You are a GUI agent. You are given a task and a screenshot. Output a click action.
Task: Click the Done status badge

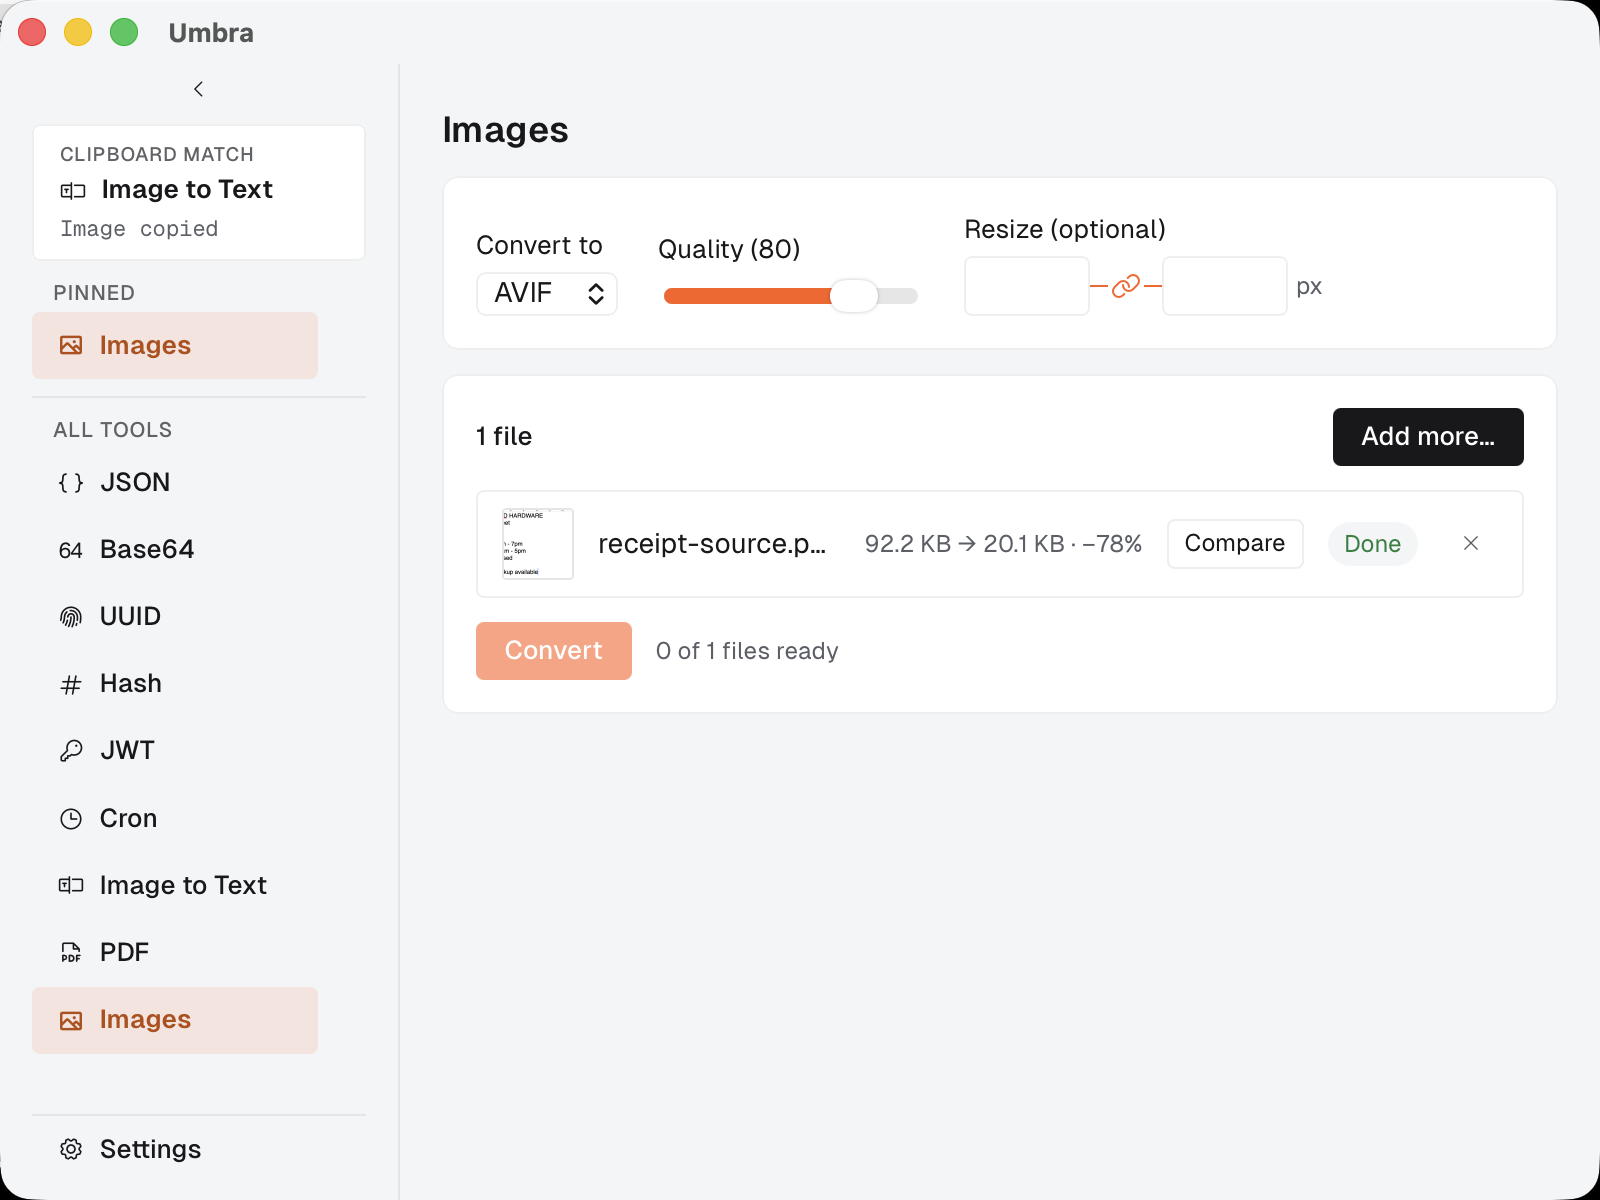1373,544
